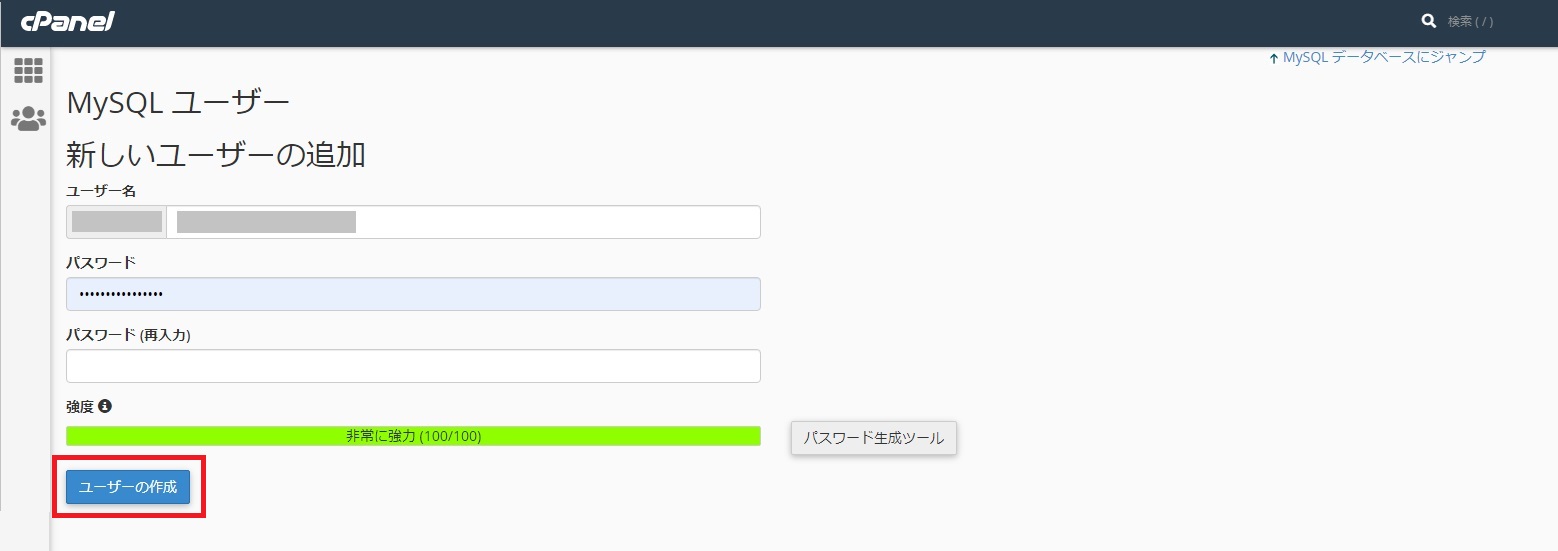Open the home grid icon in sidebar
The image size is (1558, 551).
(28, 70)
